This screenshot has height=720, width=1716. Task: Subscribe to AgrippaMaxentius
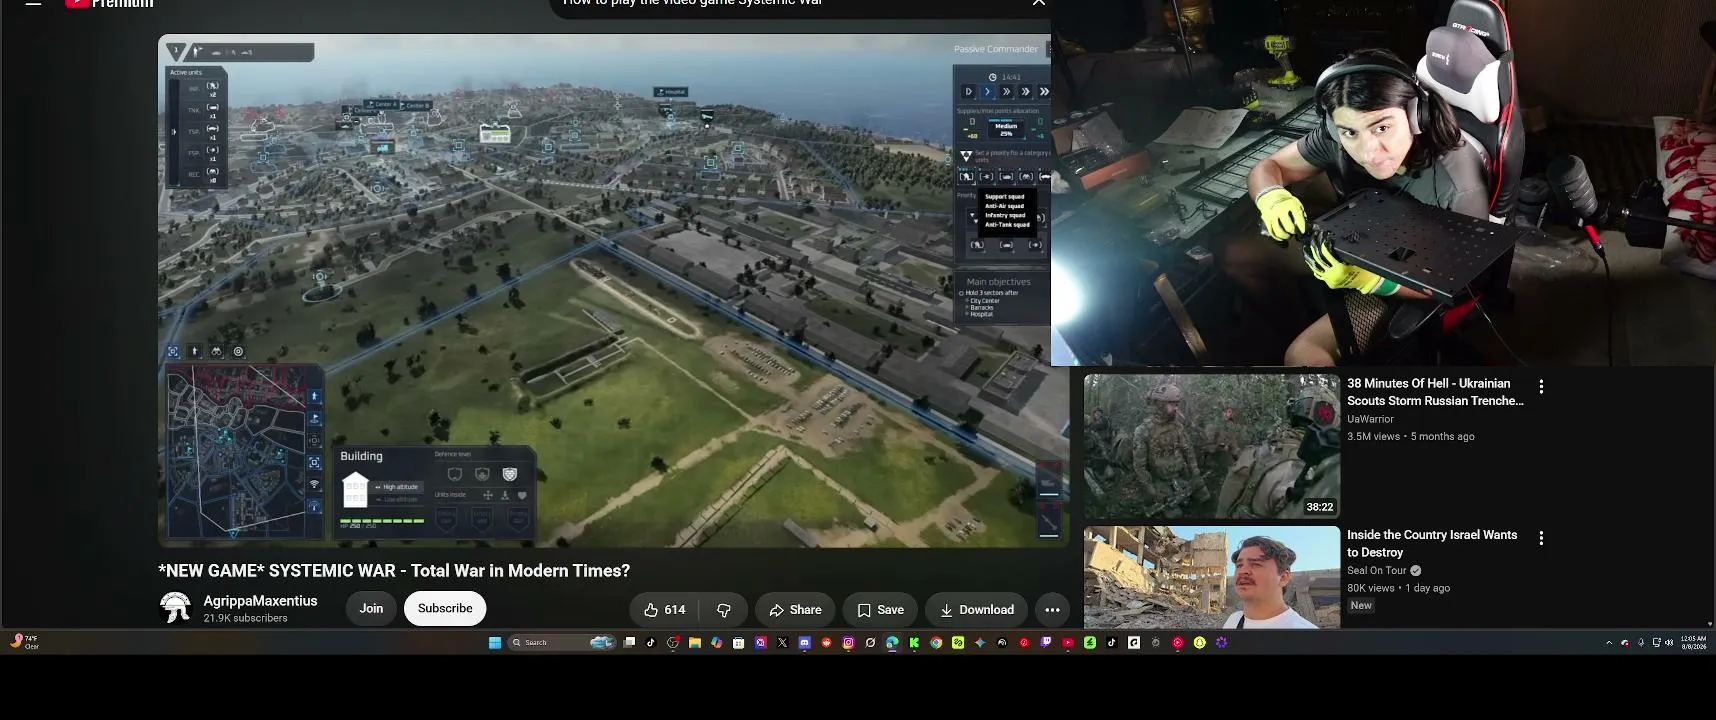445,608
